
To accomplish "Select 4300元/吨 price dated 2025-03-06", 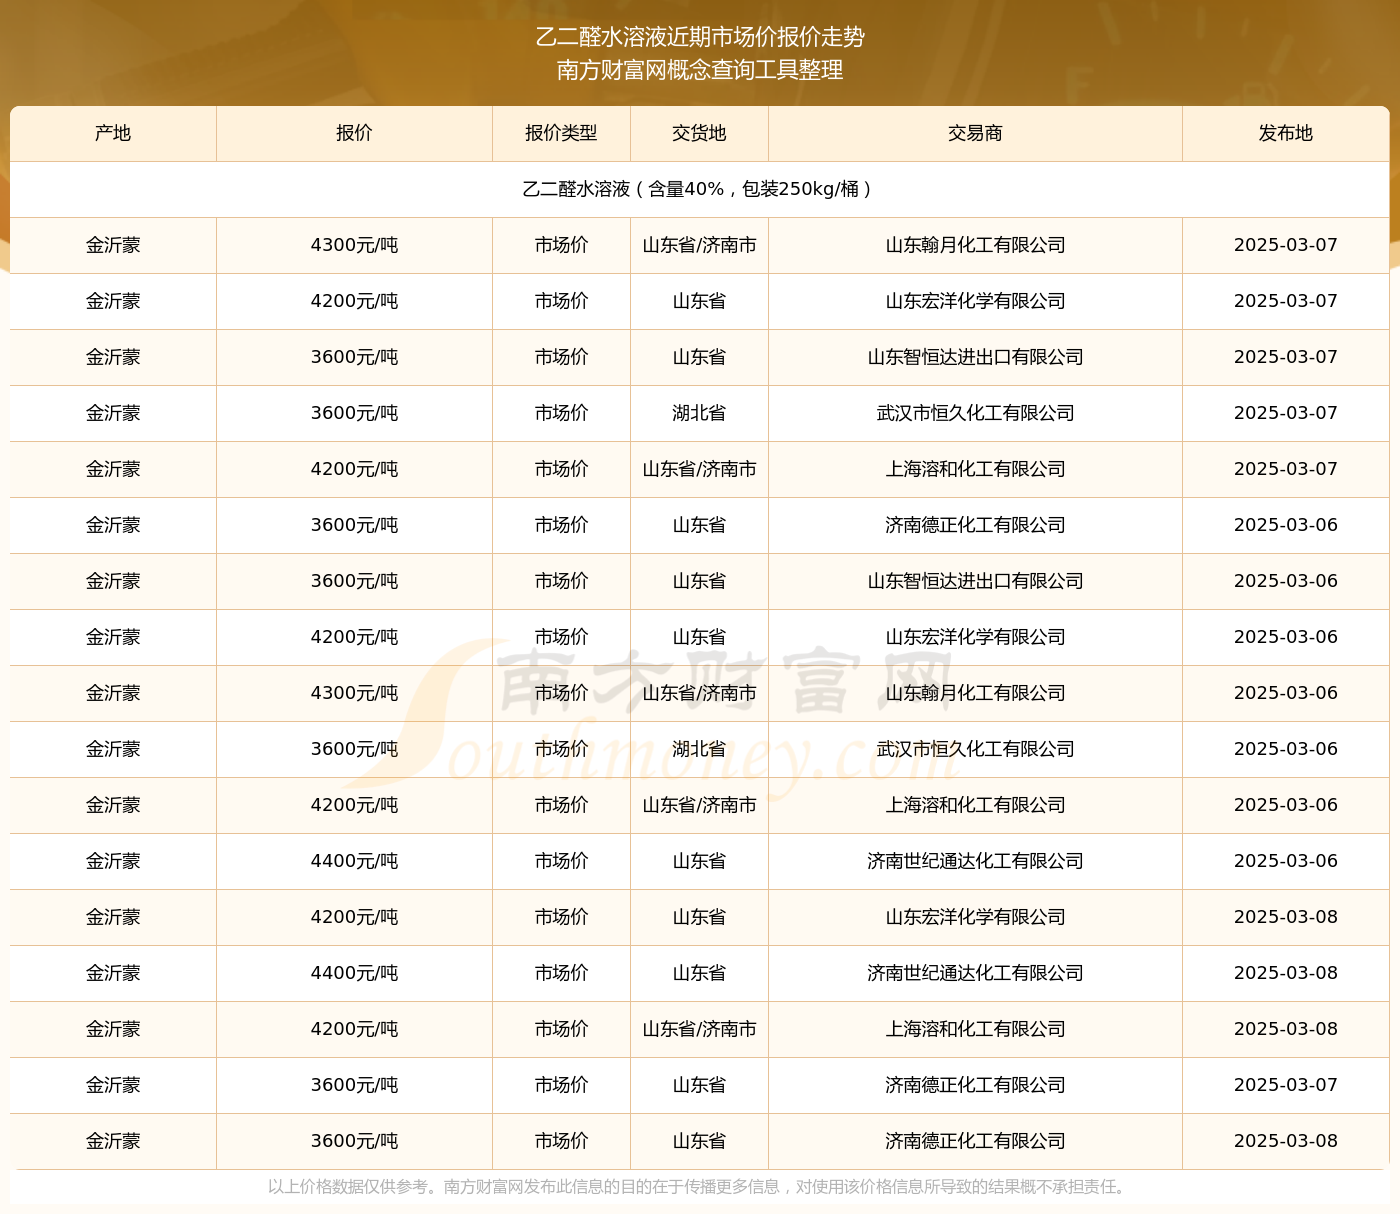I will coord(354,693).
